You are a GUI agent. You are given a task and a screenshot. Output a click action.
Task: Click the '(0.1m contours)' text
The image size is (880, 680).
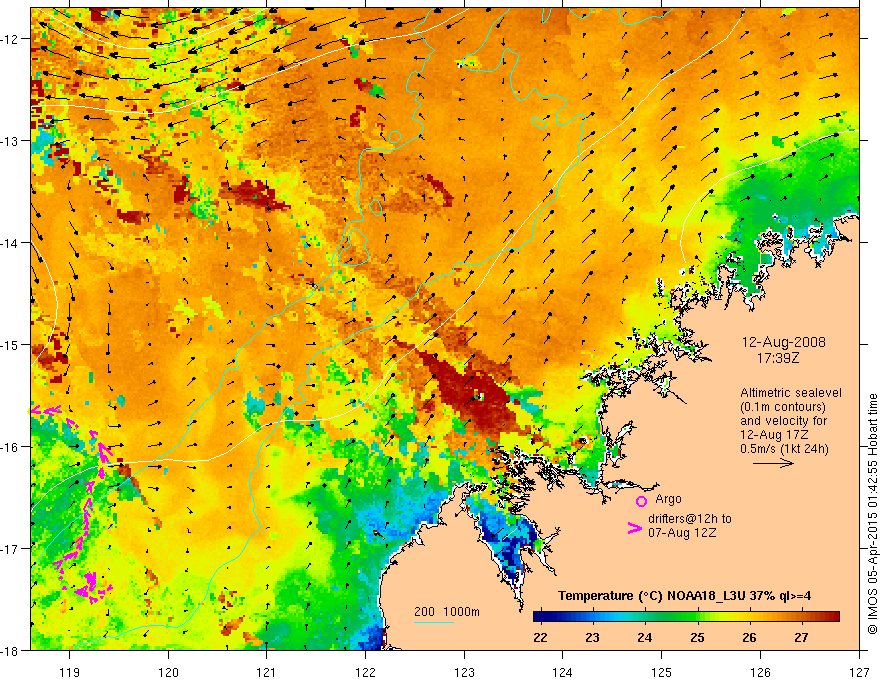[x=783, y=407]
